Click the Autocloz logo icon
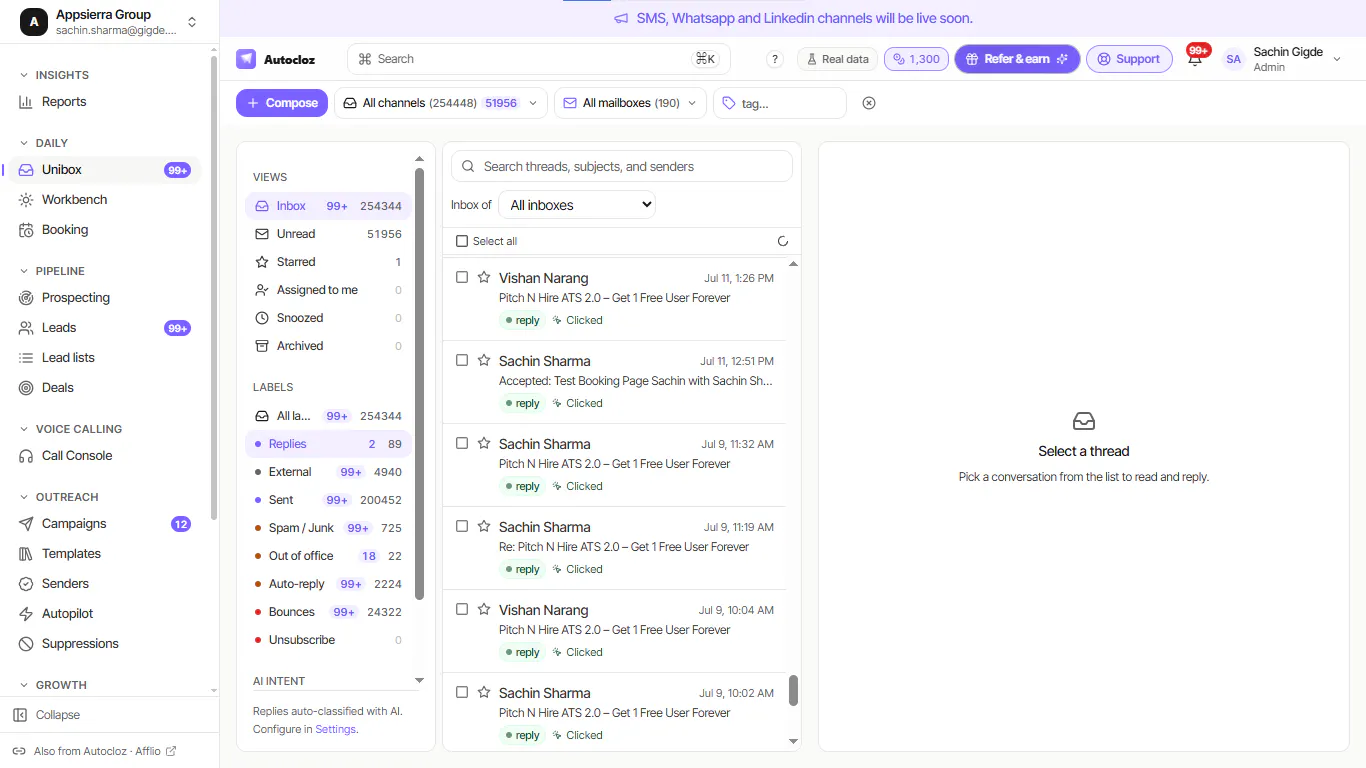 tap(246, 59)
